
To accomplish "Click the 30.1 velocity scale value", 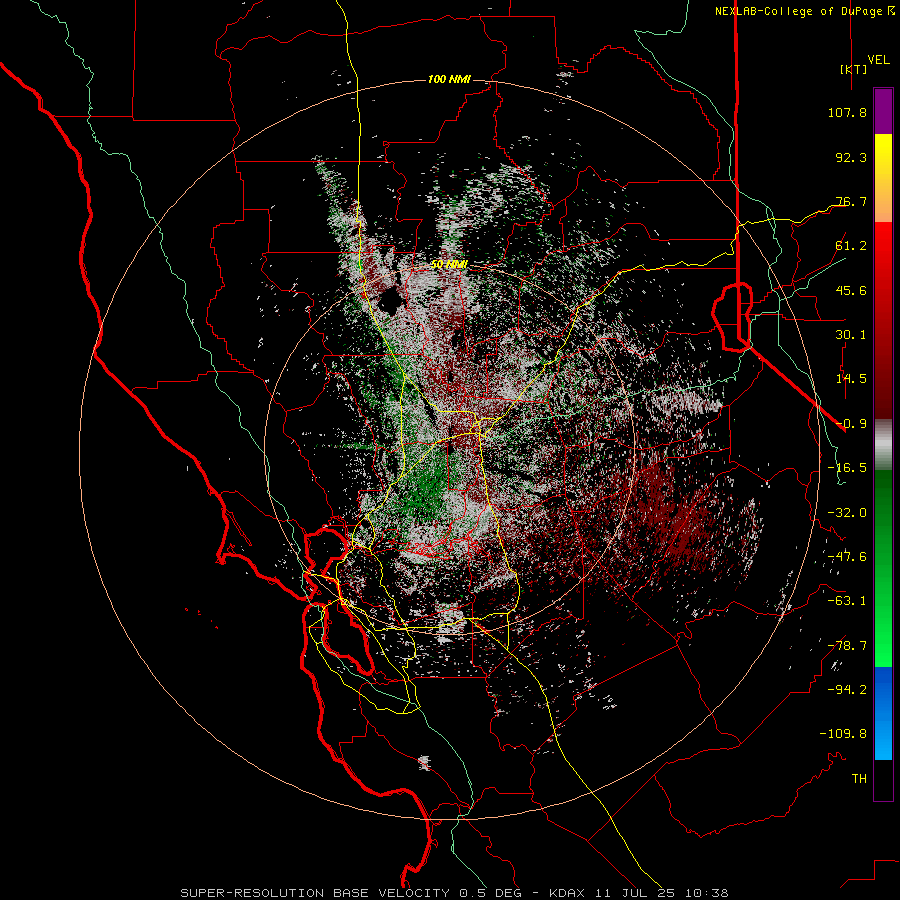I will click(851, 335).
